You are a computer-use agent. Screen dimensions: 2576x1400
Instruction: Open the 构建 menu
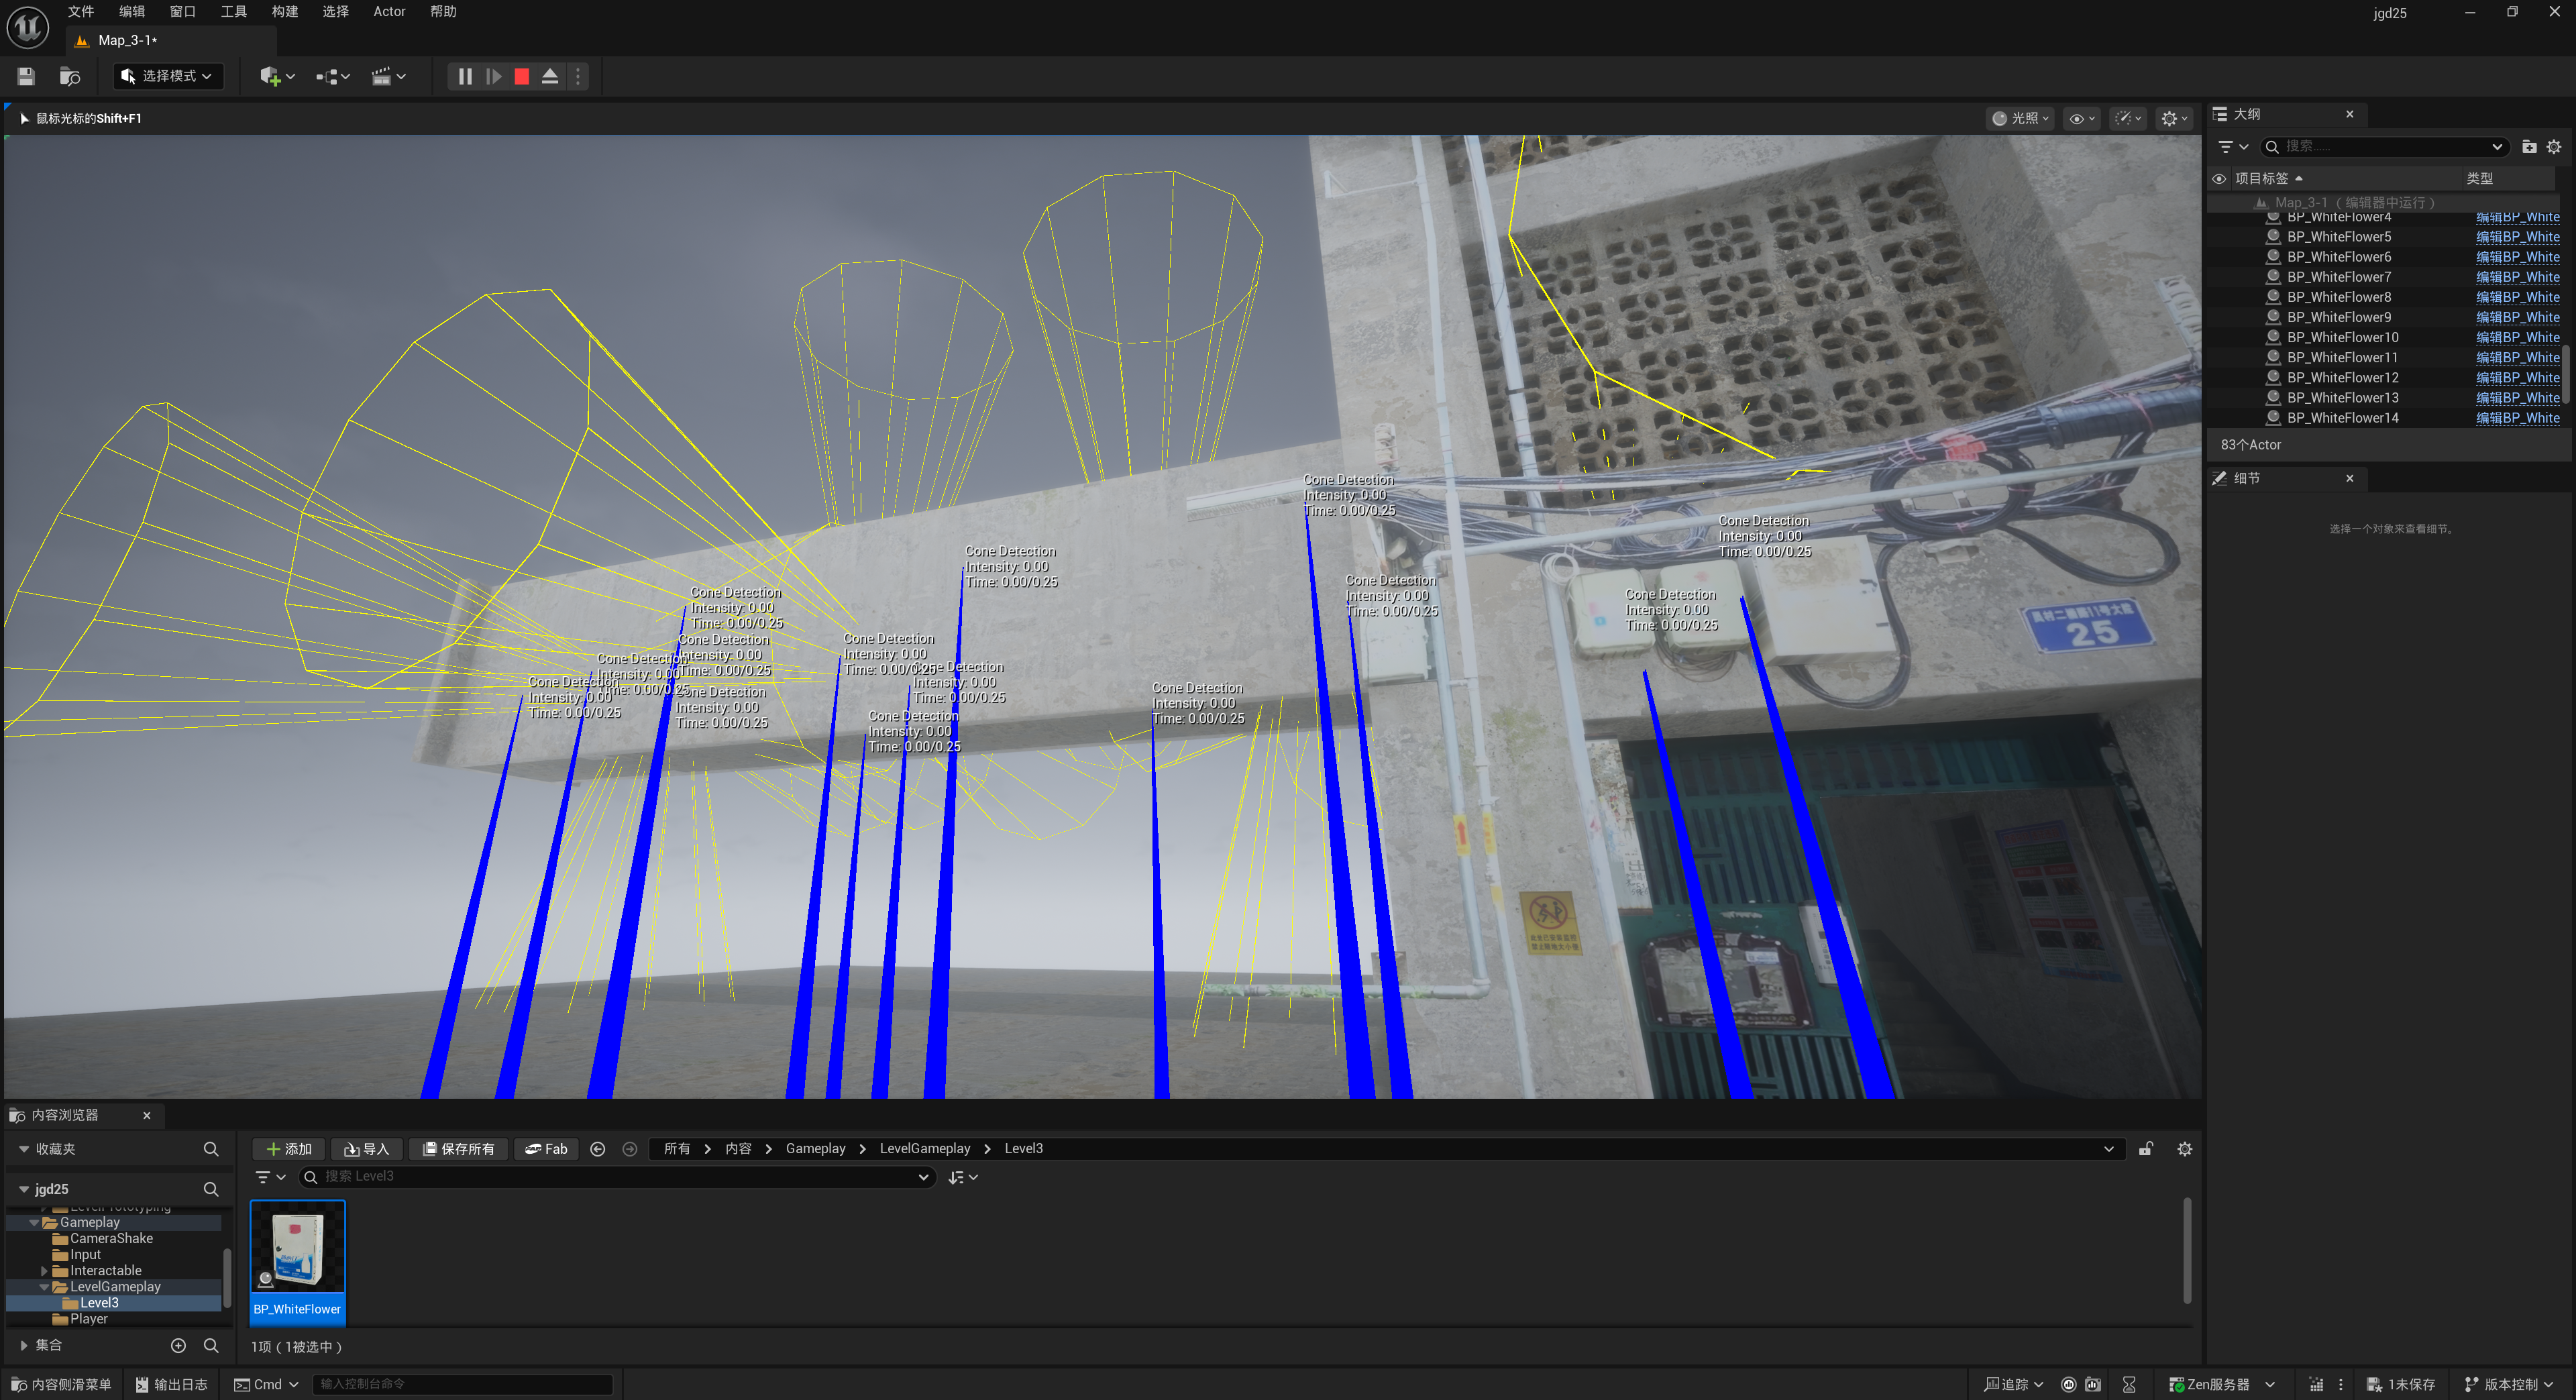coord(285,12)
